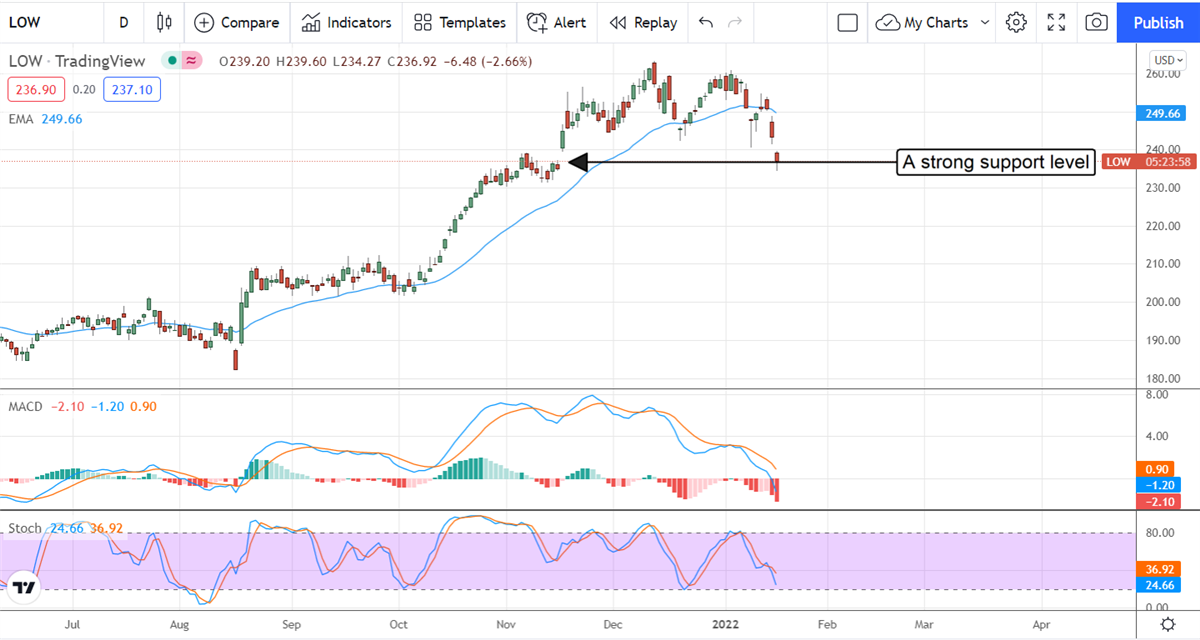Start bar Replay mode
Image resolution: width=1200 pixels, height=640 pixels.
(x=643, y=22)
